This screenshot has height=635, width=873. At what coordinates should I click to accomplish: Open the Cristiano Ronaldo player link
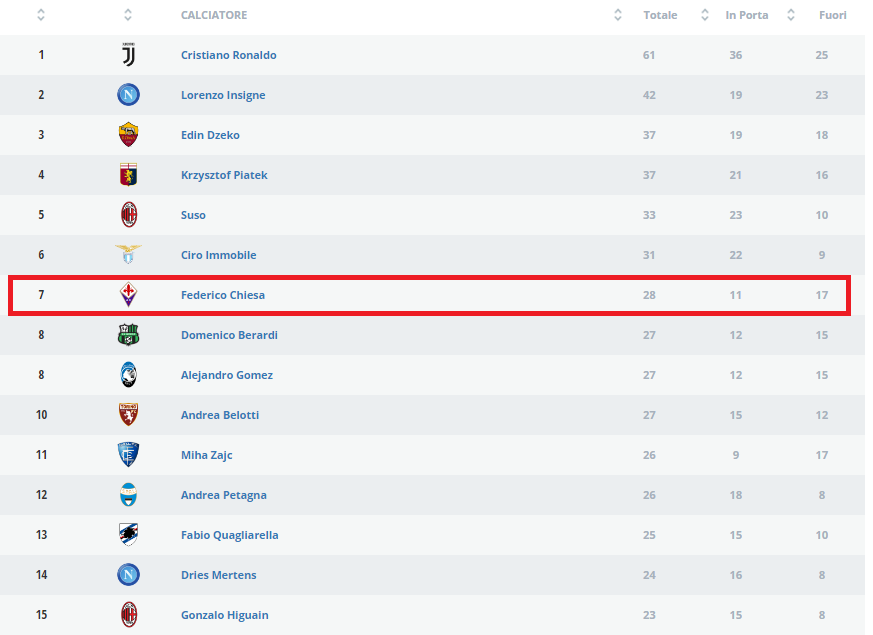tap(229, 55)
